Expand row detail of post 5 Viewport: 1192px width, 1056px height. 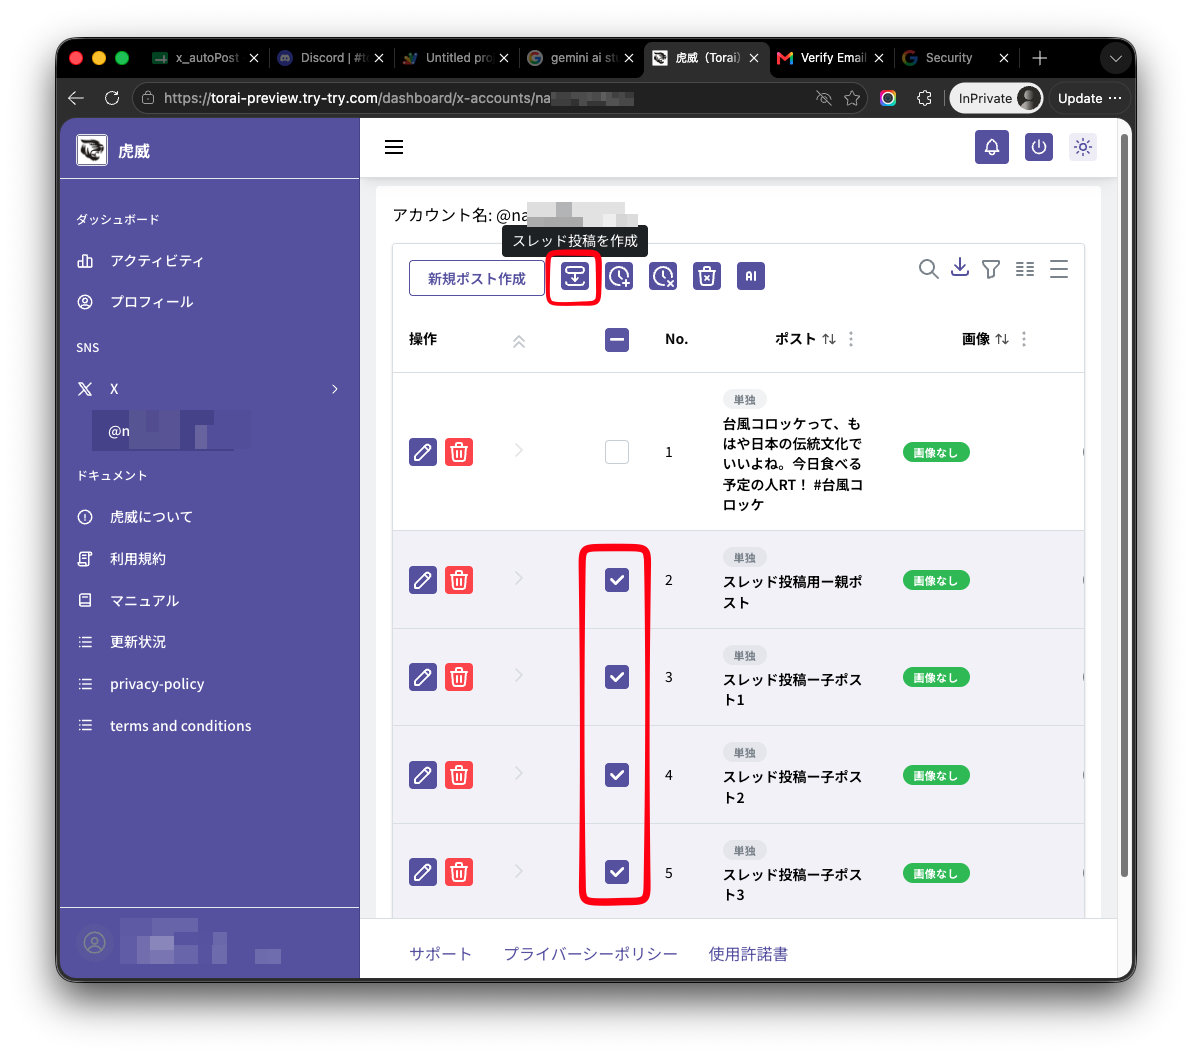[519, 871]
